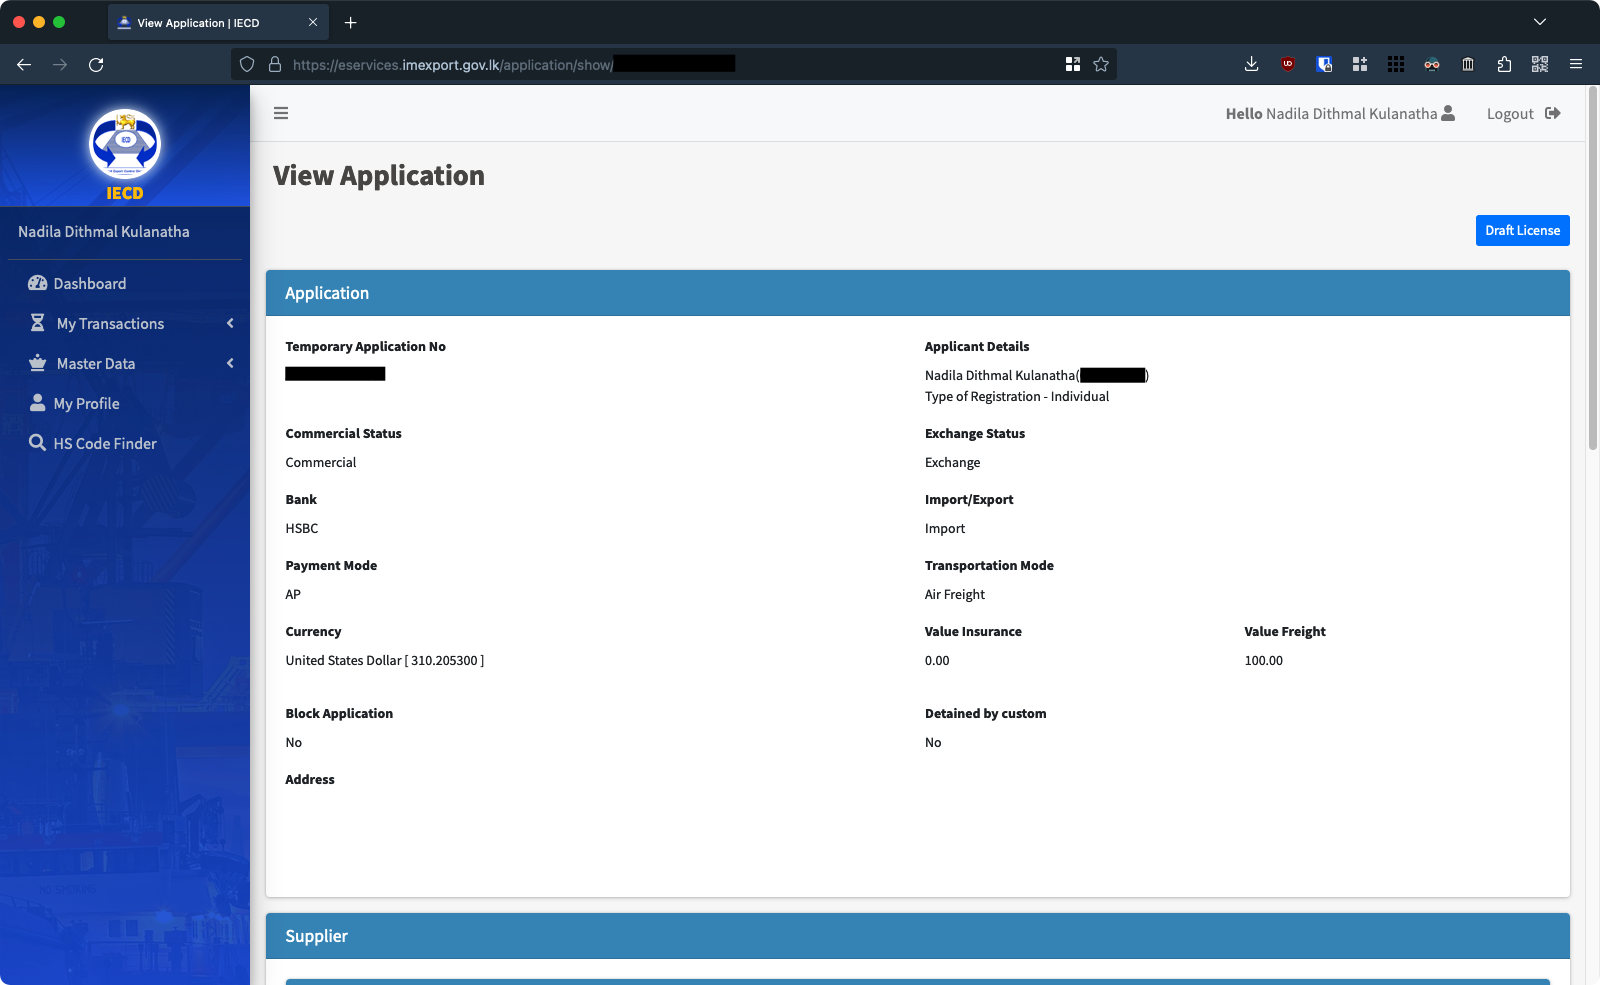Click the hamburger sidebar toggle icon
This screenshot has width=1600, height=985.
point(281,113)
